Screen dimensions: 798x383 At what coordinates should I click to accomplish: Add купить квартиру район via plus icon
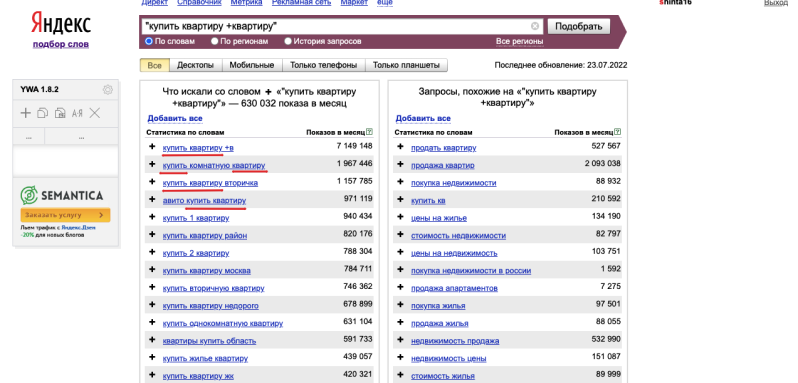point(152,234)
